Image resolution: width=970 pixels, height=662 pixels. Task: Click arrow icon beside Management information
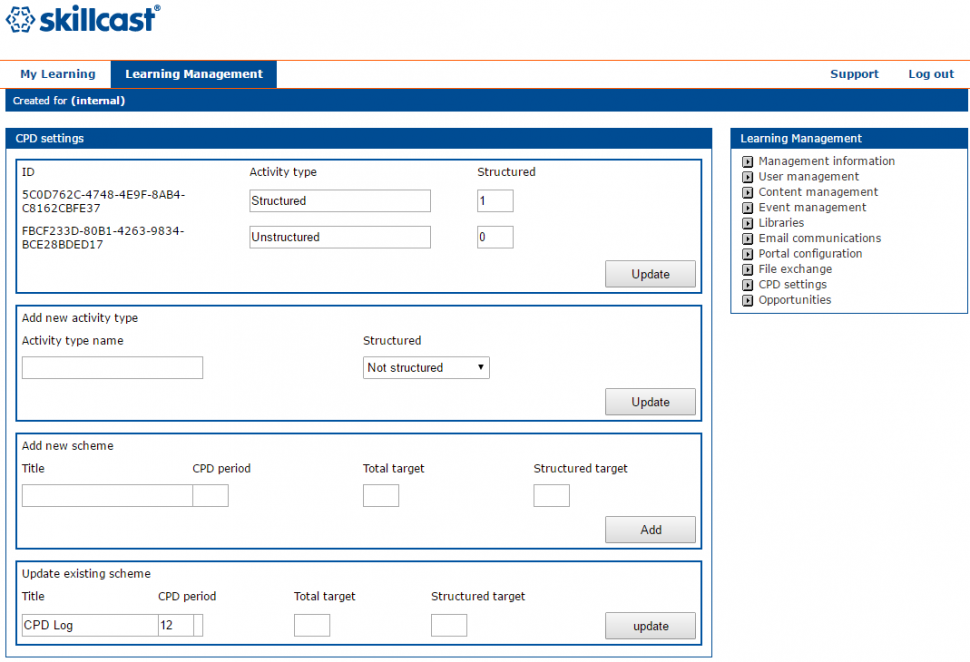(x=747, y=161)
